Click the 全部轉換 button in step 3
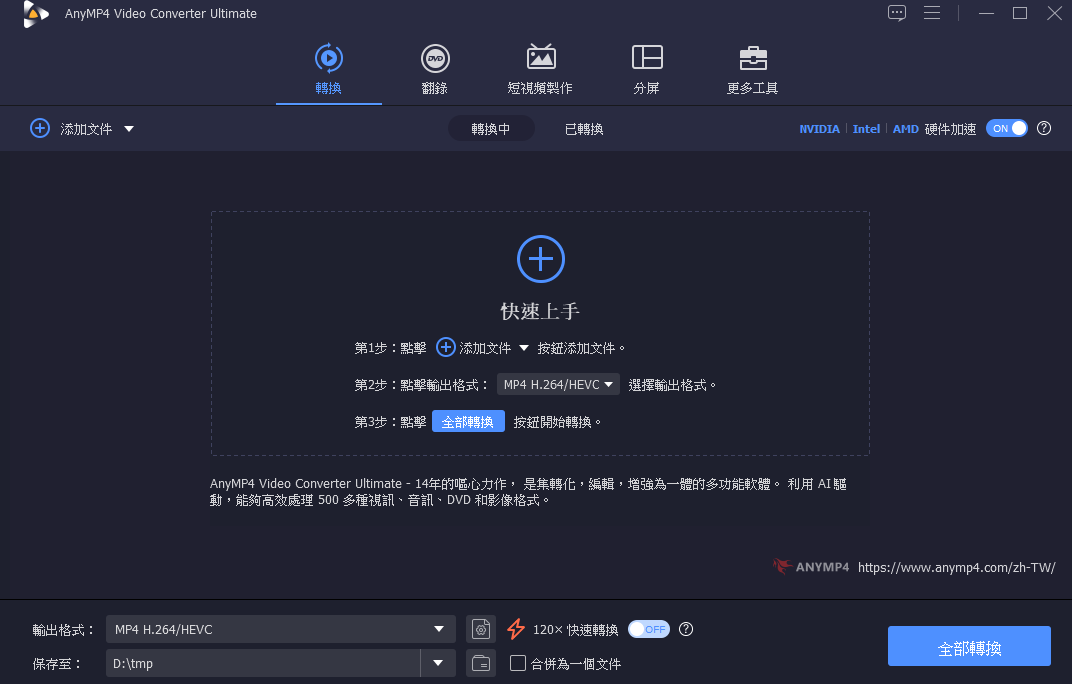Screen dimensions: 1072x684 [468, 421]
